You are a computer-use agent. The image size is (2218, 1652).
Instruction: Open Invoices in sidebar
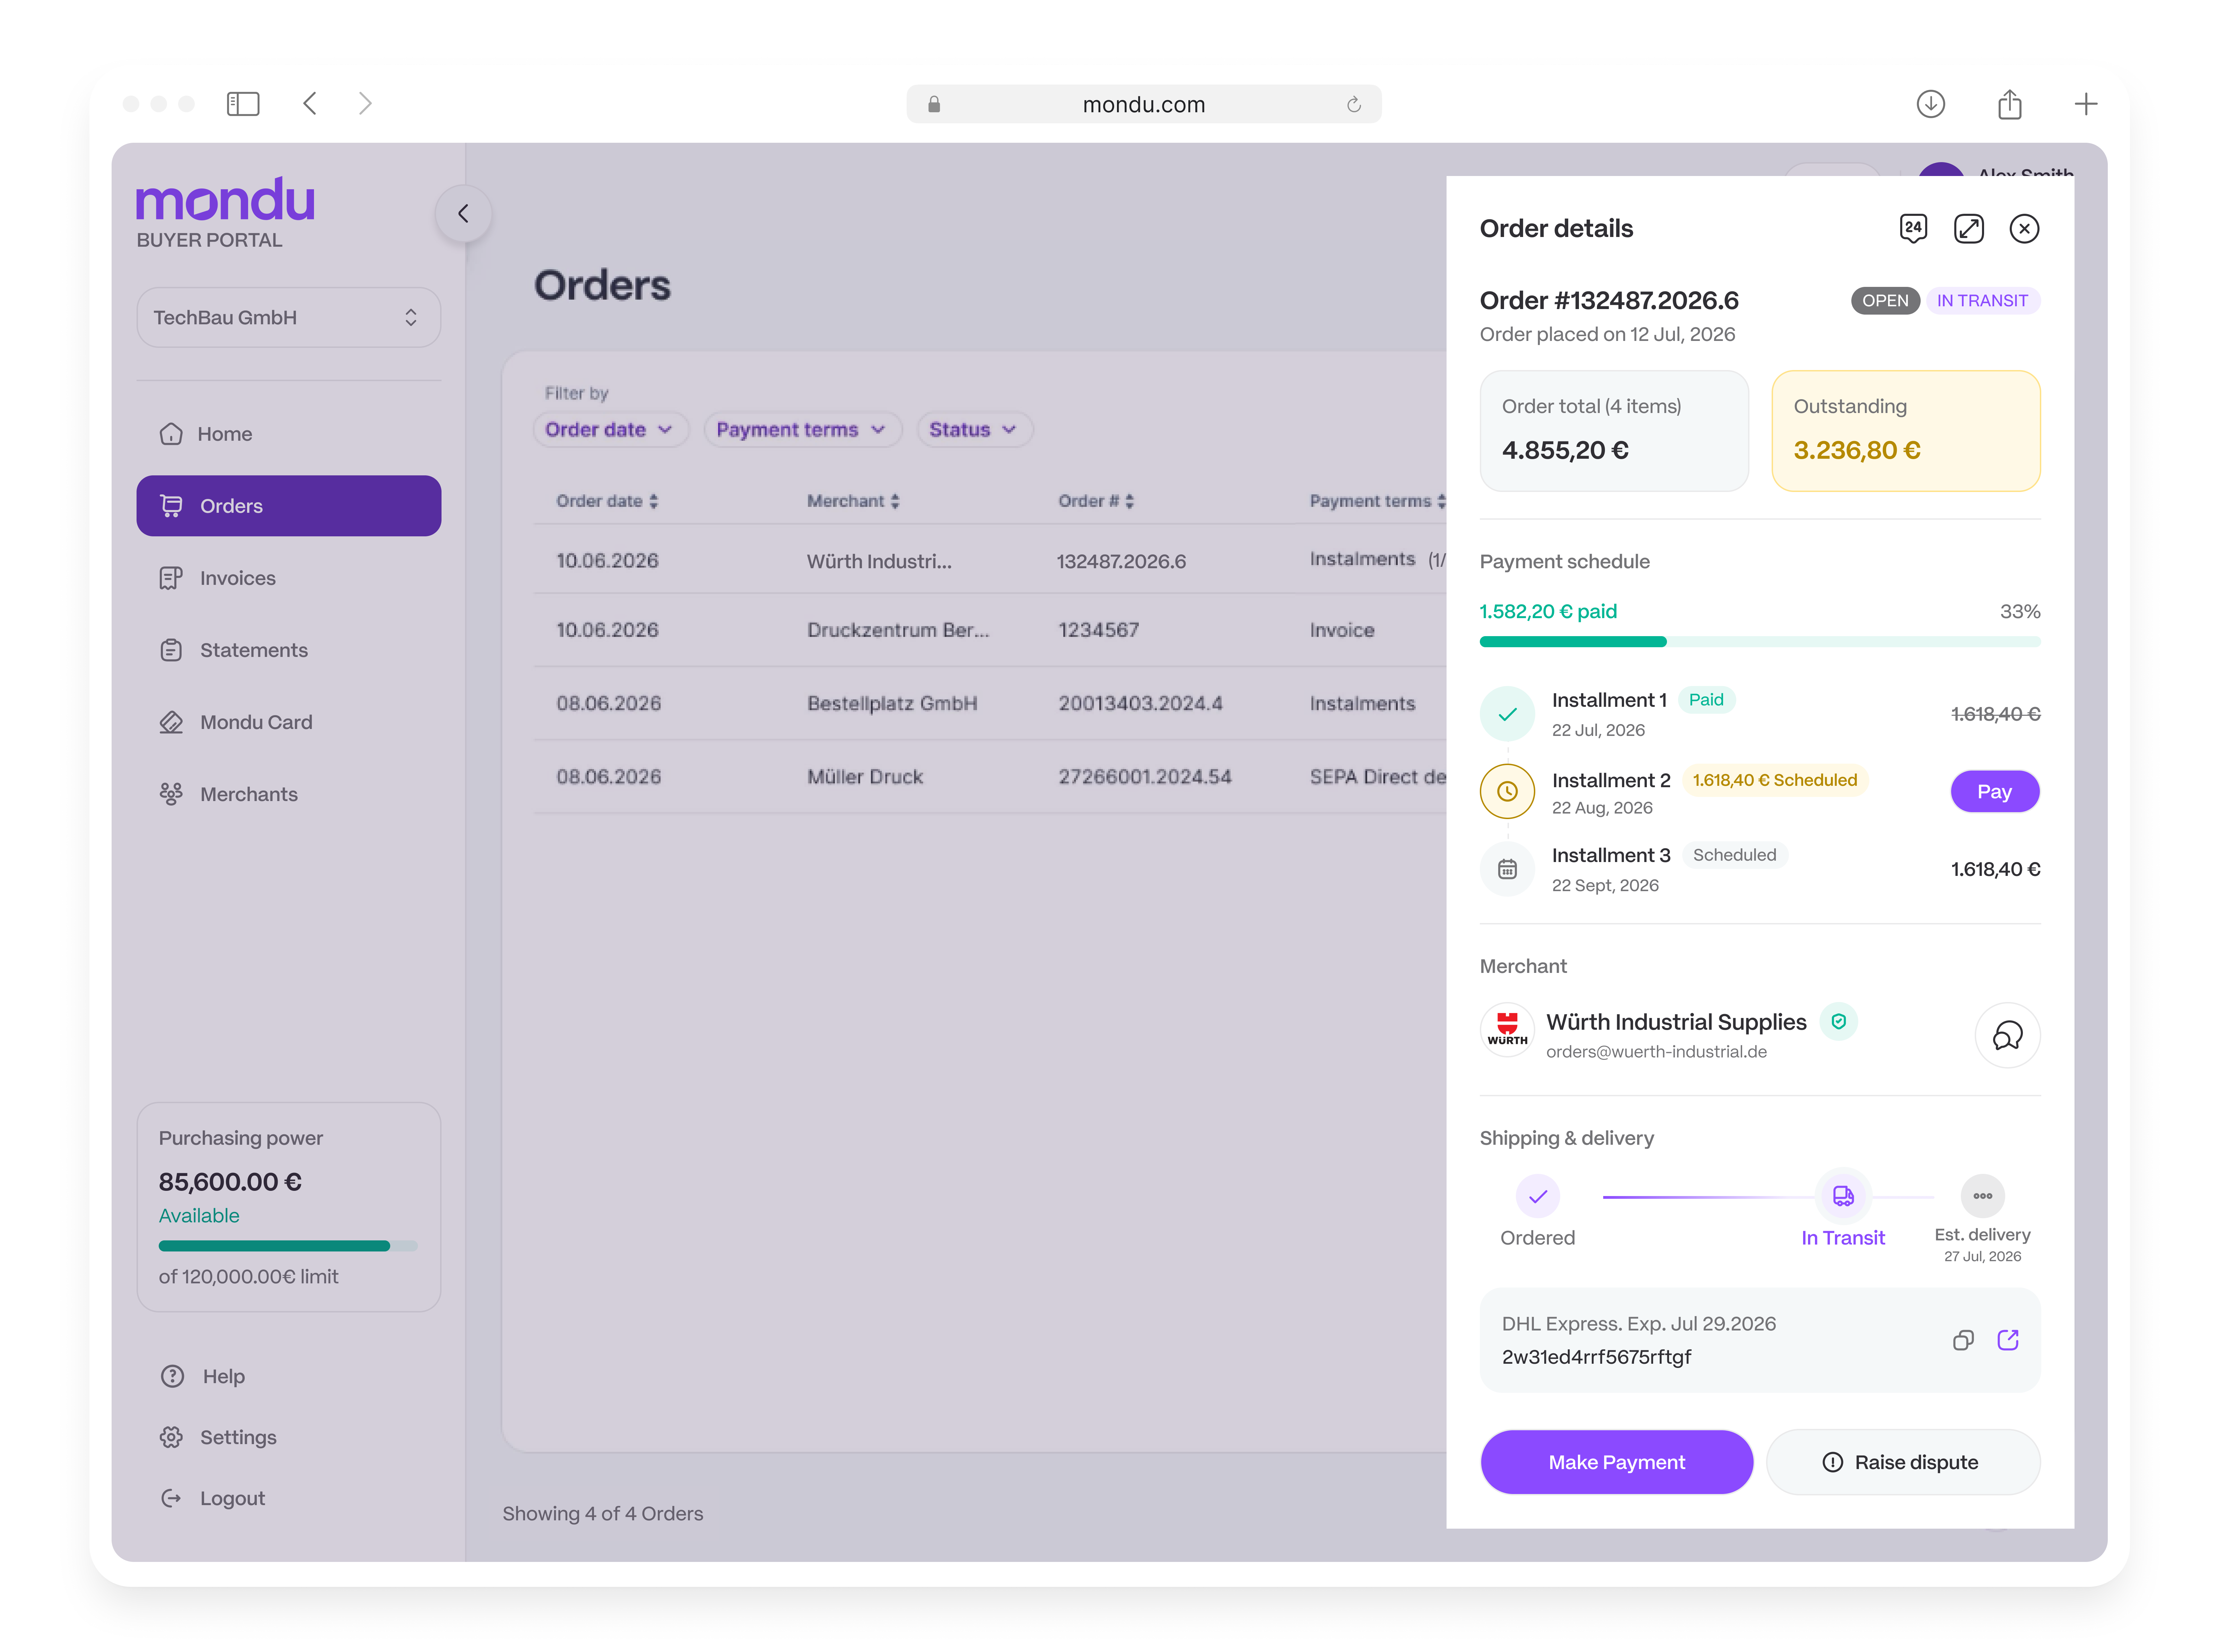coord(288,578)
